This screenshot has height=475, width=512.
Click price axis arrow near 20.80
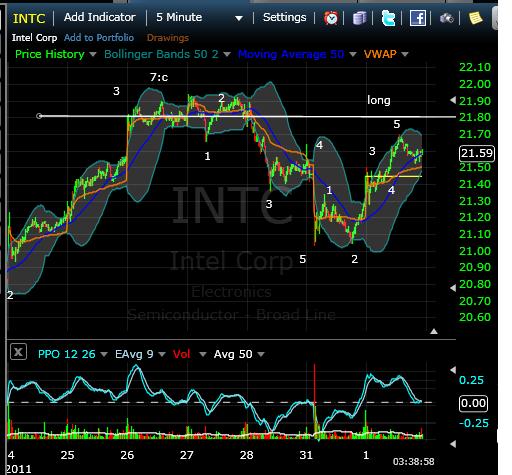(453, 288)
